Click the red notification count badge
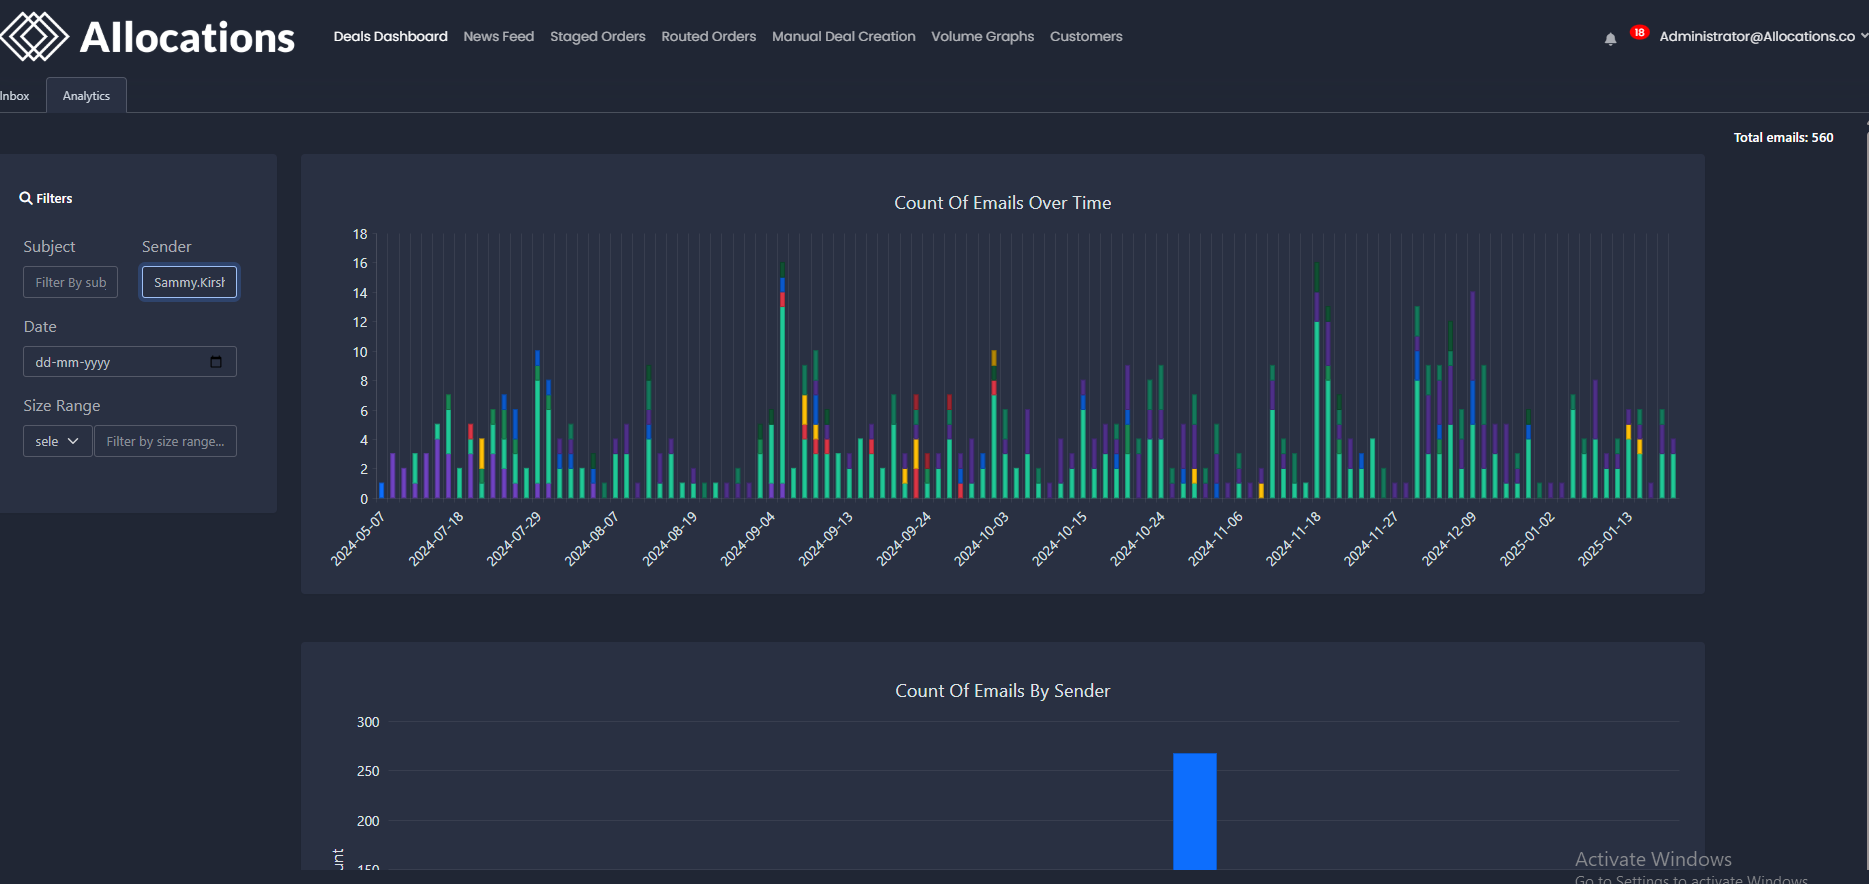The image size is (1869, 884). [x=1639, y=32]
